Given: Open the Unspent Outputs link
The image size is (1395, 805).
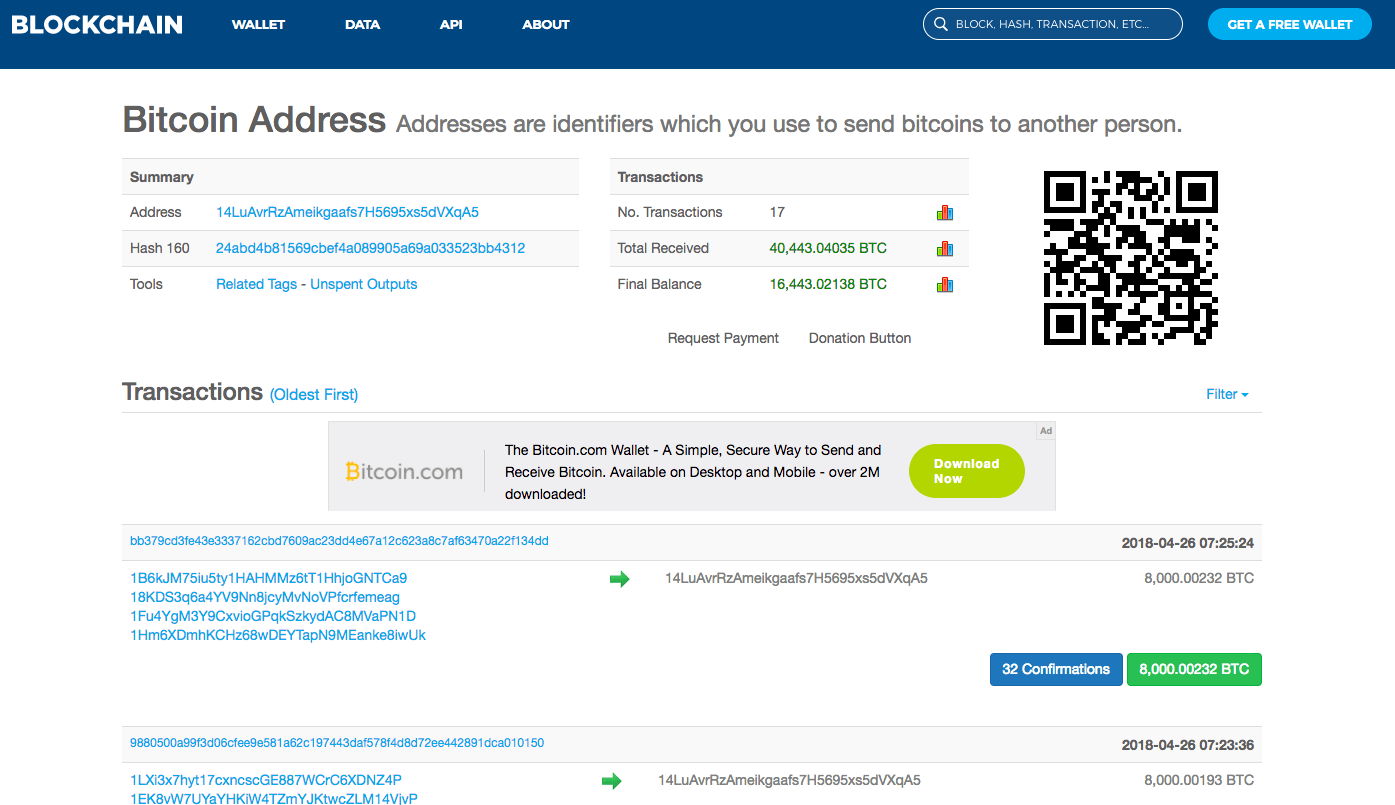Looking at the screenshot, I should click(x=363, y=284).
